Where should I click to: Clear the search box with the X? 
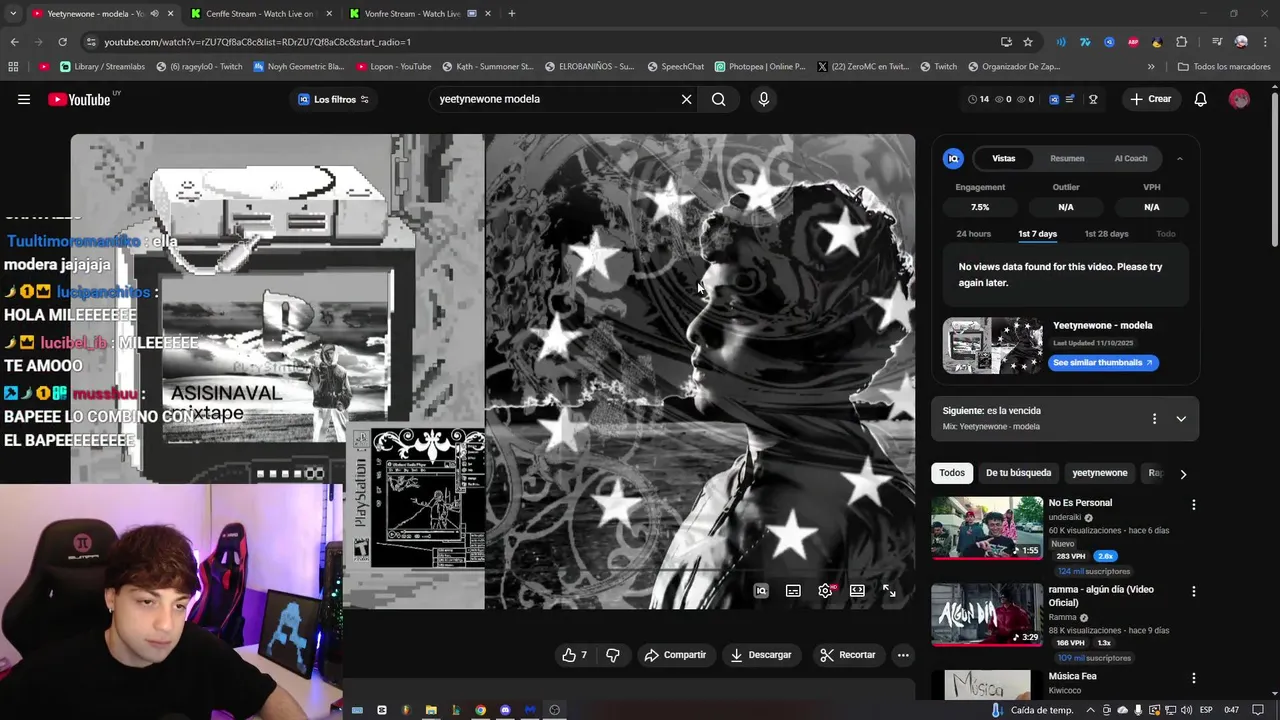(686, 99)
